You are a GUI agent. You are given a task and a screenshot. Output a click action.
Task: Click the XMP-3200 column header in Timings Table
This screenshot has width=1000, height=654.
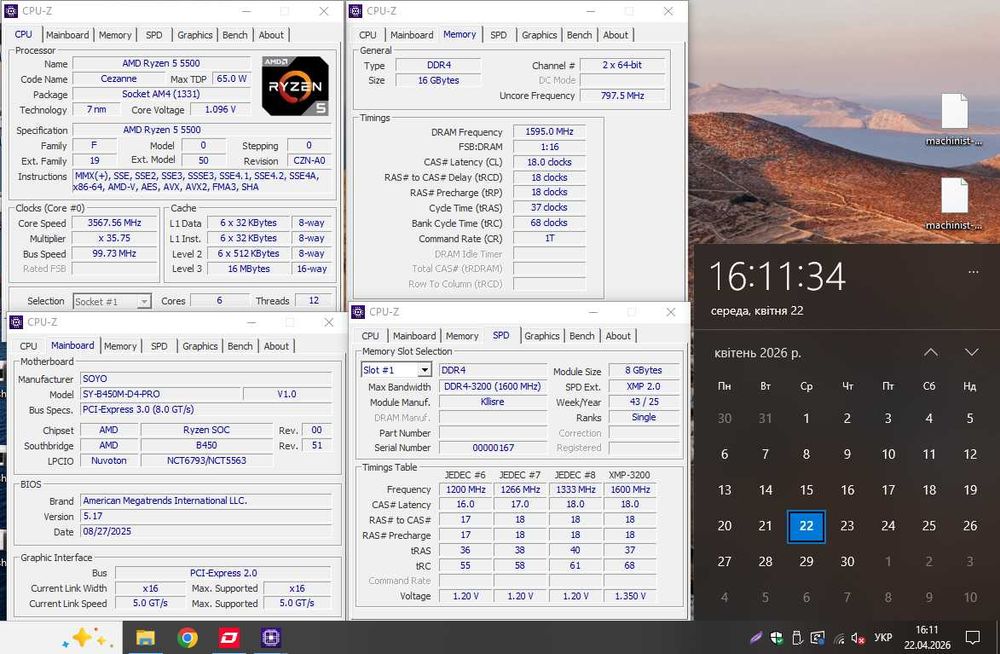[629, 475]
